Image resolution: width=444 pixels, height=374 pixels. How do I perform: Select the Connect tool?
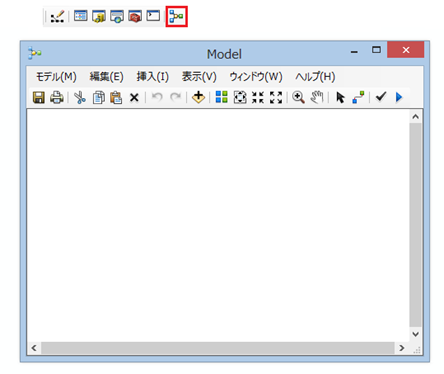pyautogui.click(x=358, y=97)
